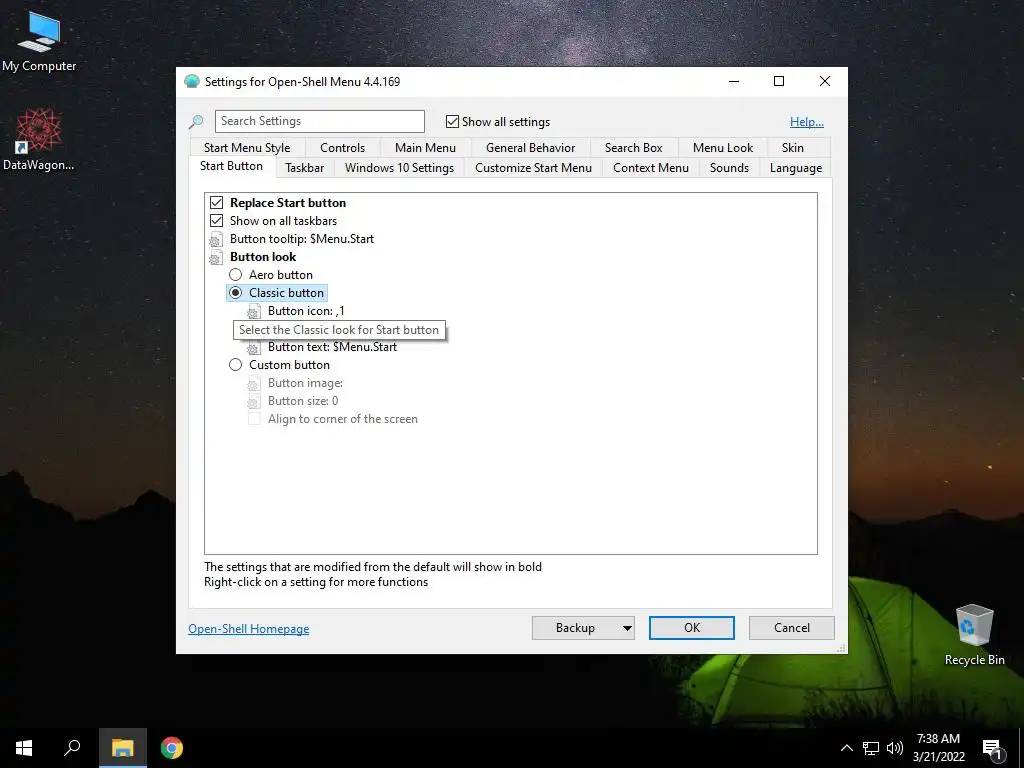Click the magnifier icon beside Search Settings
The image size is (1024, 768).
[196, 121]
